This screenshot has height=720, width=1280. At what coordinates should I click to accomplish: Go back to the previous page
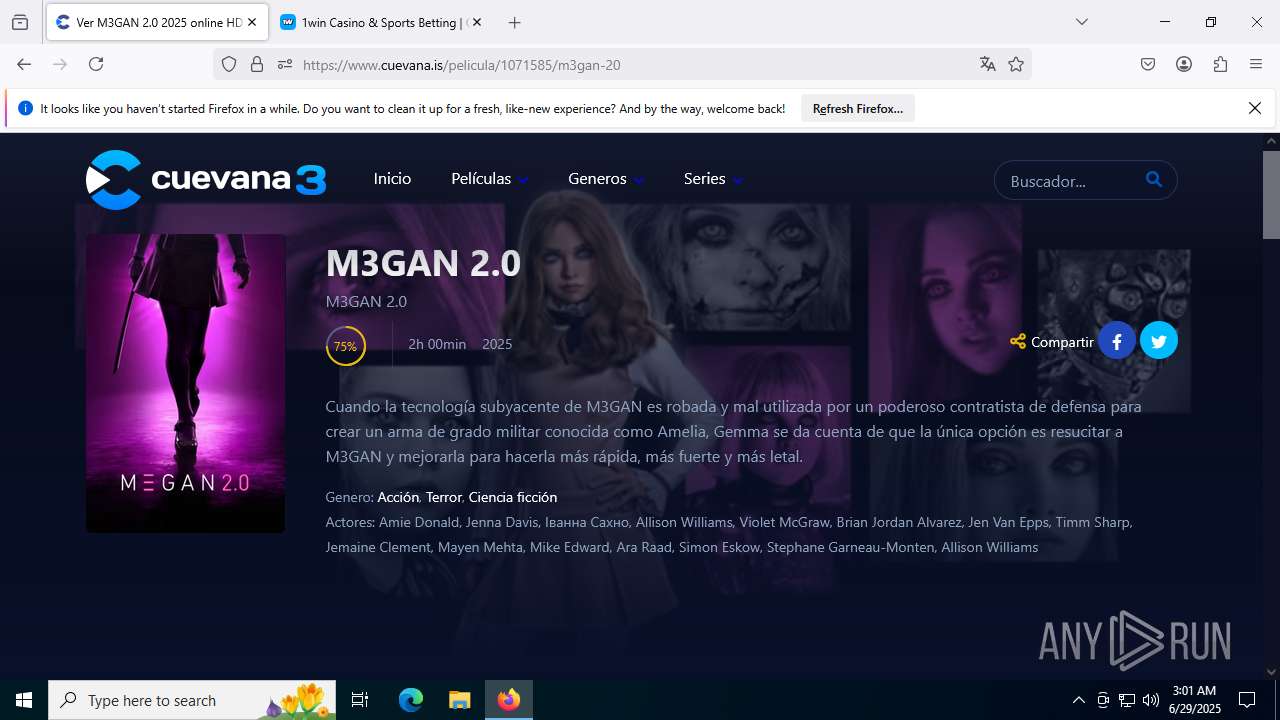coord(24,64)
